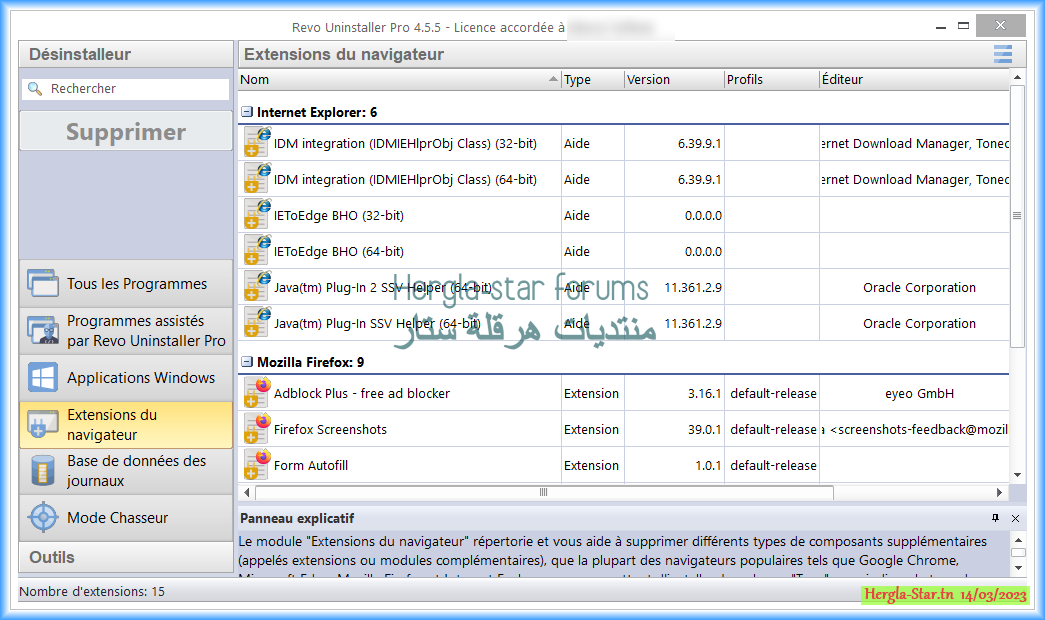The image size is (1045, 620).
Task: Focus the Rechercher search field
Action: [126, 89]
